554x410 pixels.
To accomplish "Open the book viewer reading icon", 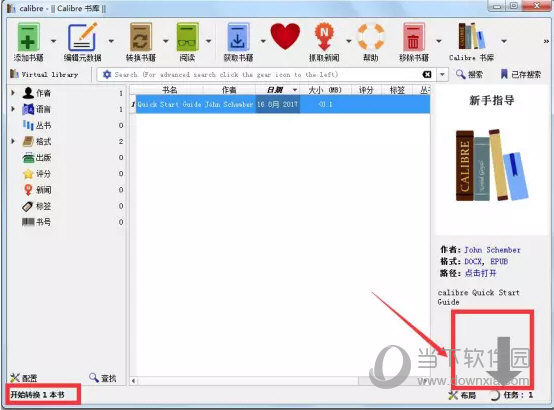I will tap(187, 37).
